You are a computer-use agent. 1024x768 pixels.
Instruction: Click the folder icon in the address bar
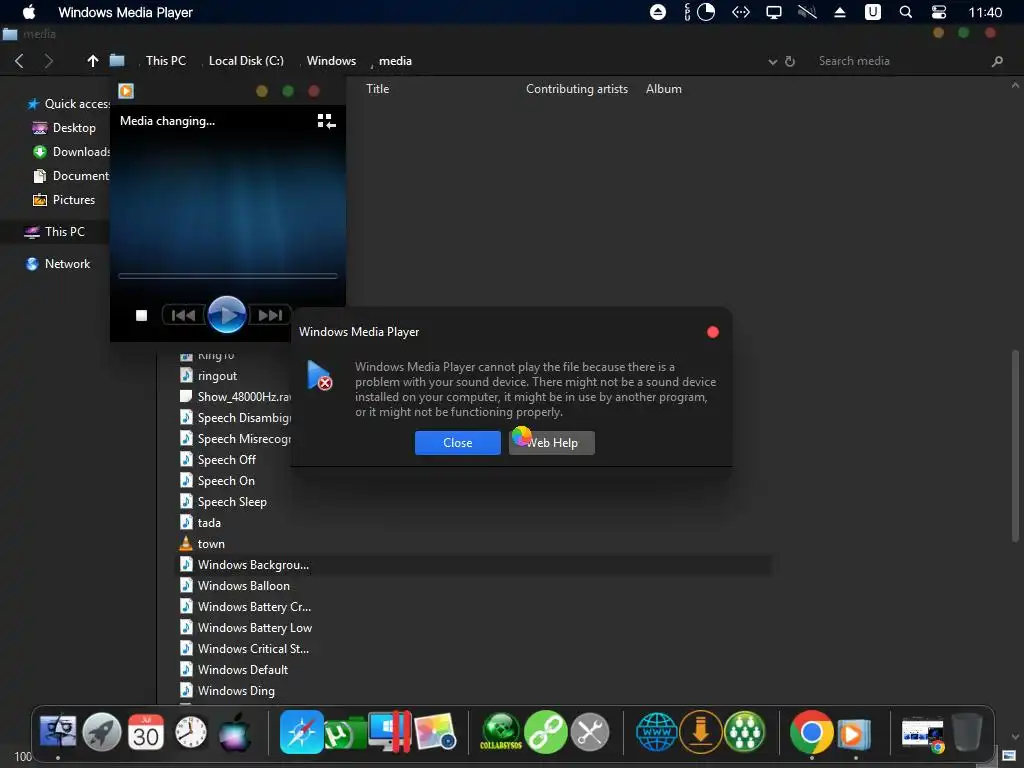point(117,60)
